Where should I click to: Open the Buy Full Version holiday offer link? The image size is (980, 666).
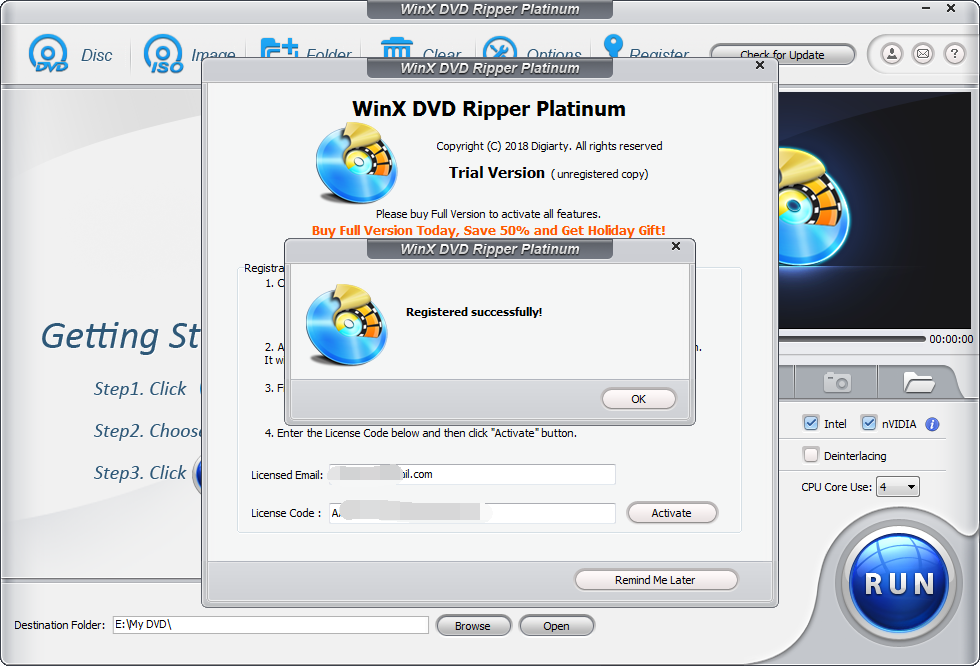tap(489, 231)
